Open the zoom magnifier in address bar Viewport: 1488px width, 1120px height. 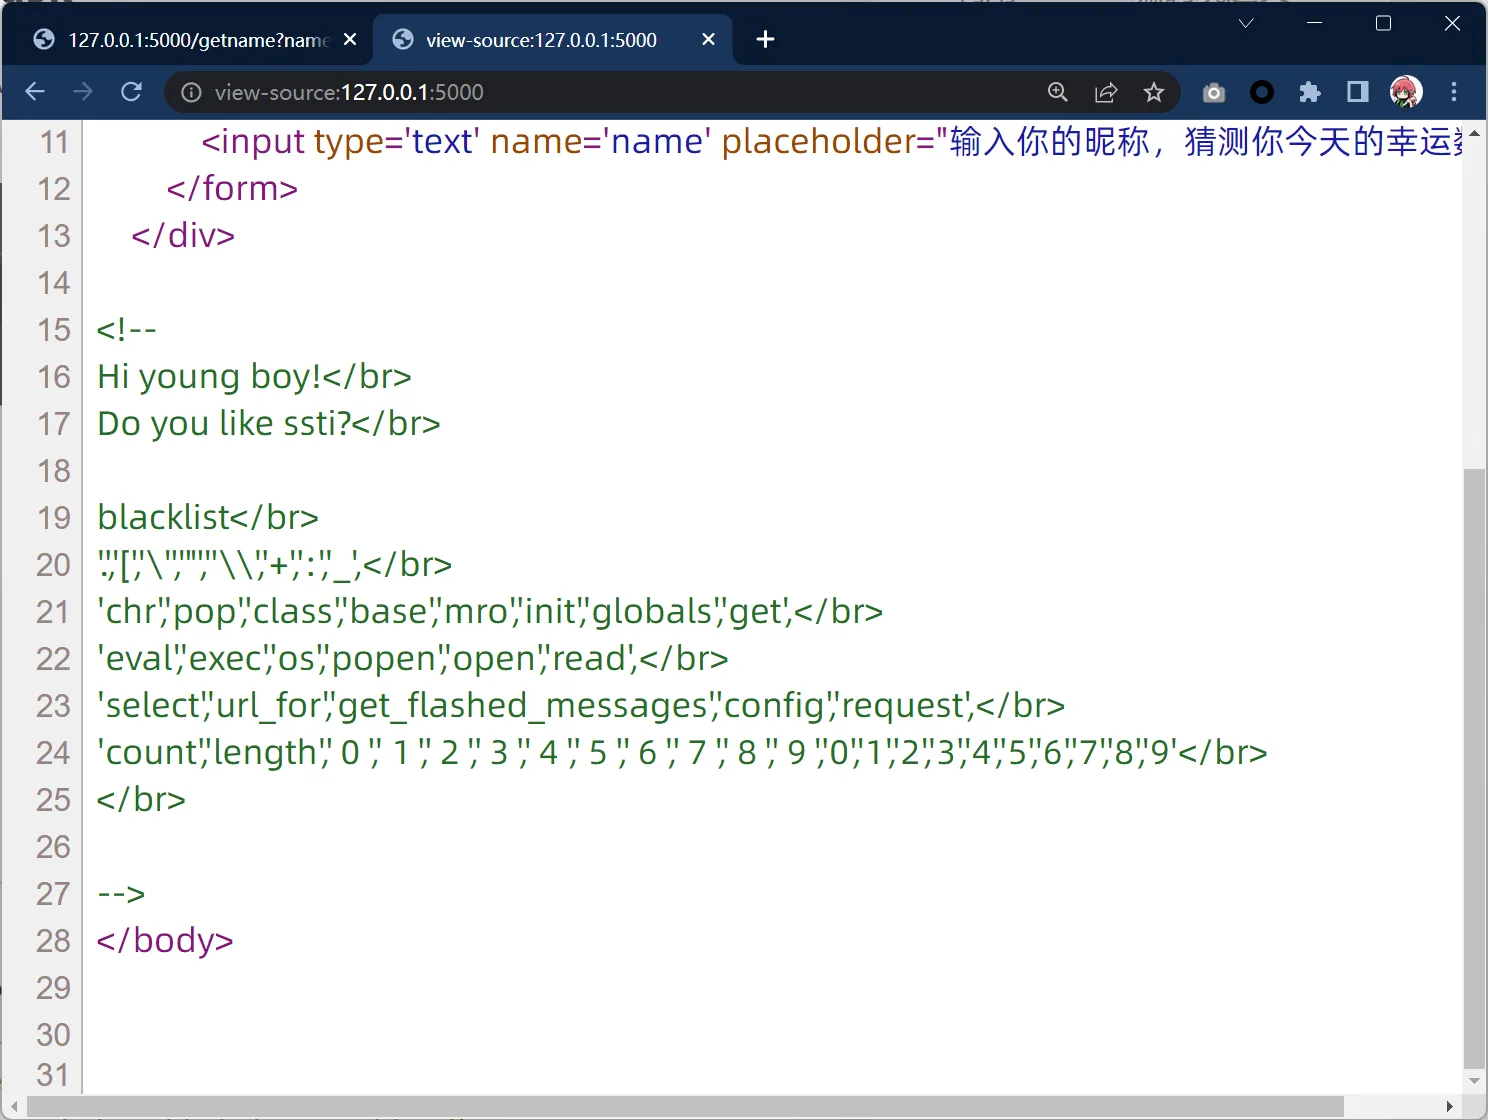click(1057, 92)
